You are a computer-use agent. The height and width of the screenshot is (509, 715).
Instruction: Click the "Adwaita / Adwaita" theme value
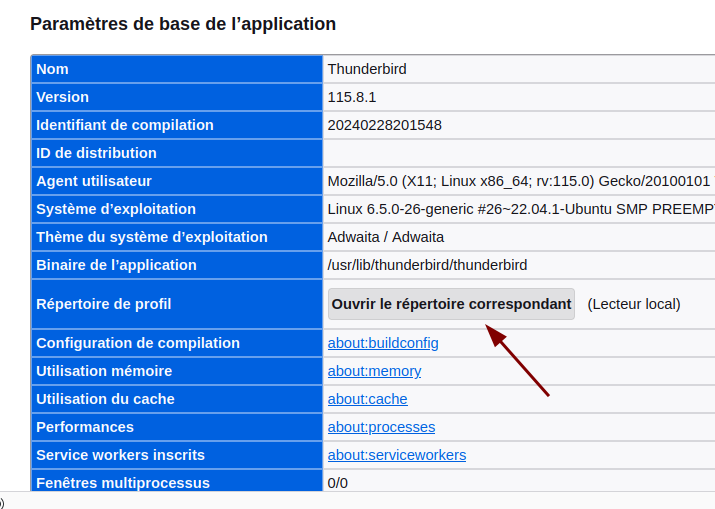386,237
